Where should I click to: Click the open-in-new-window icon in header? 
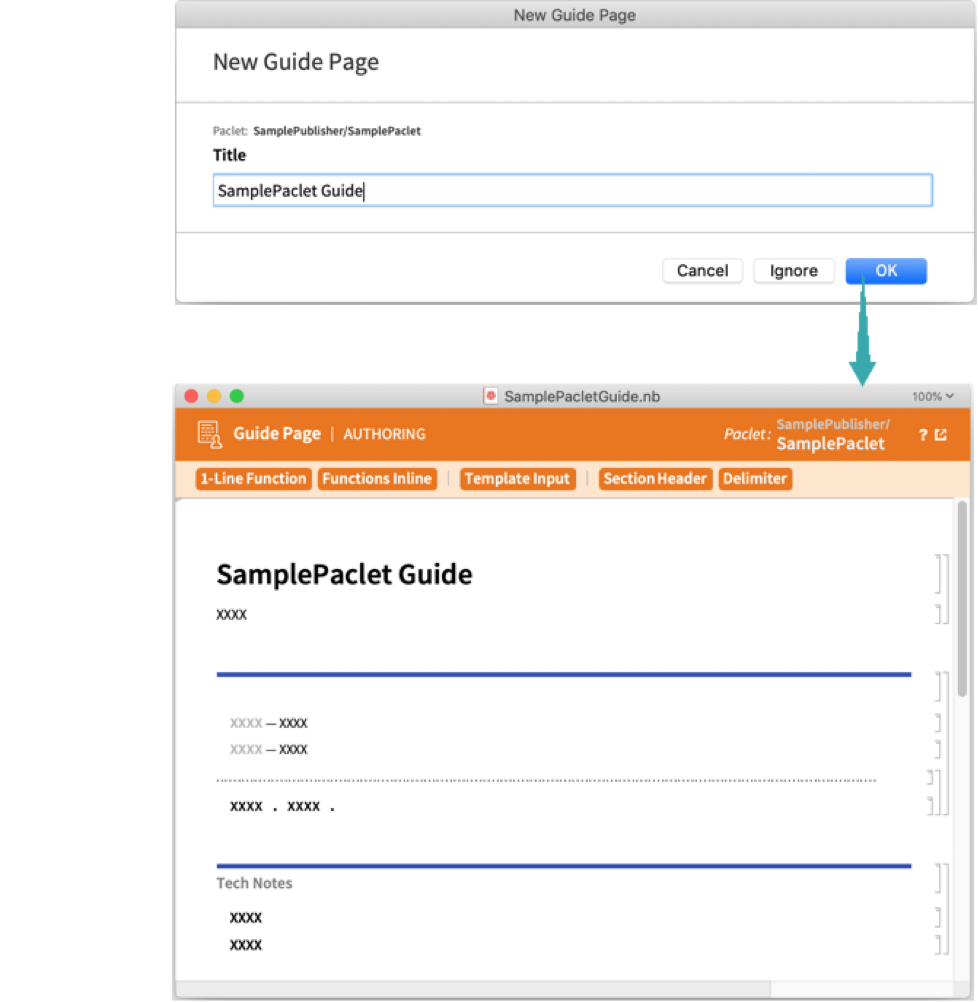tap(941, 435)
